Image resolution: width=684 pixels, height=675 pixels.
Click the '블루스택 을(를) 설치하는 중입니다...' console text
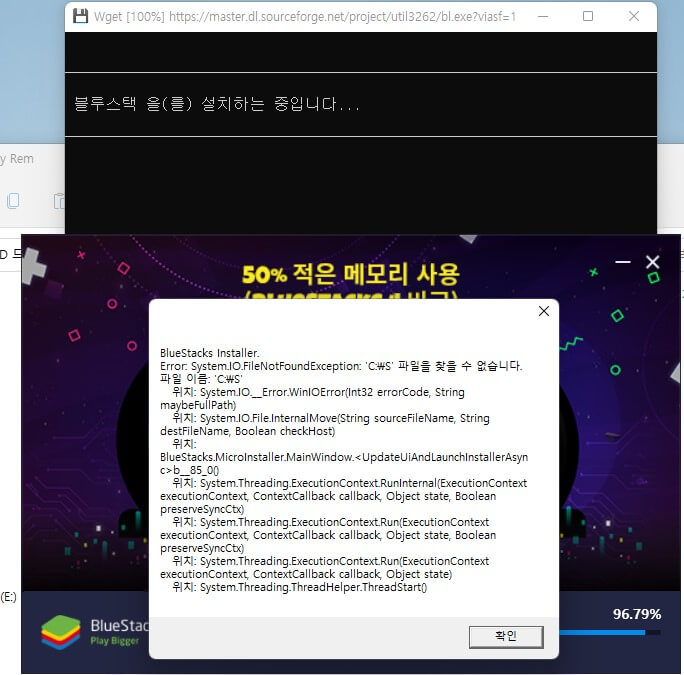point(216,104)
